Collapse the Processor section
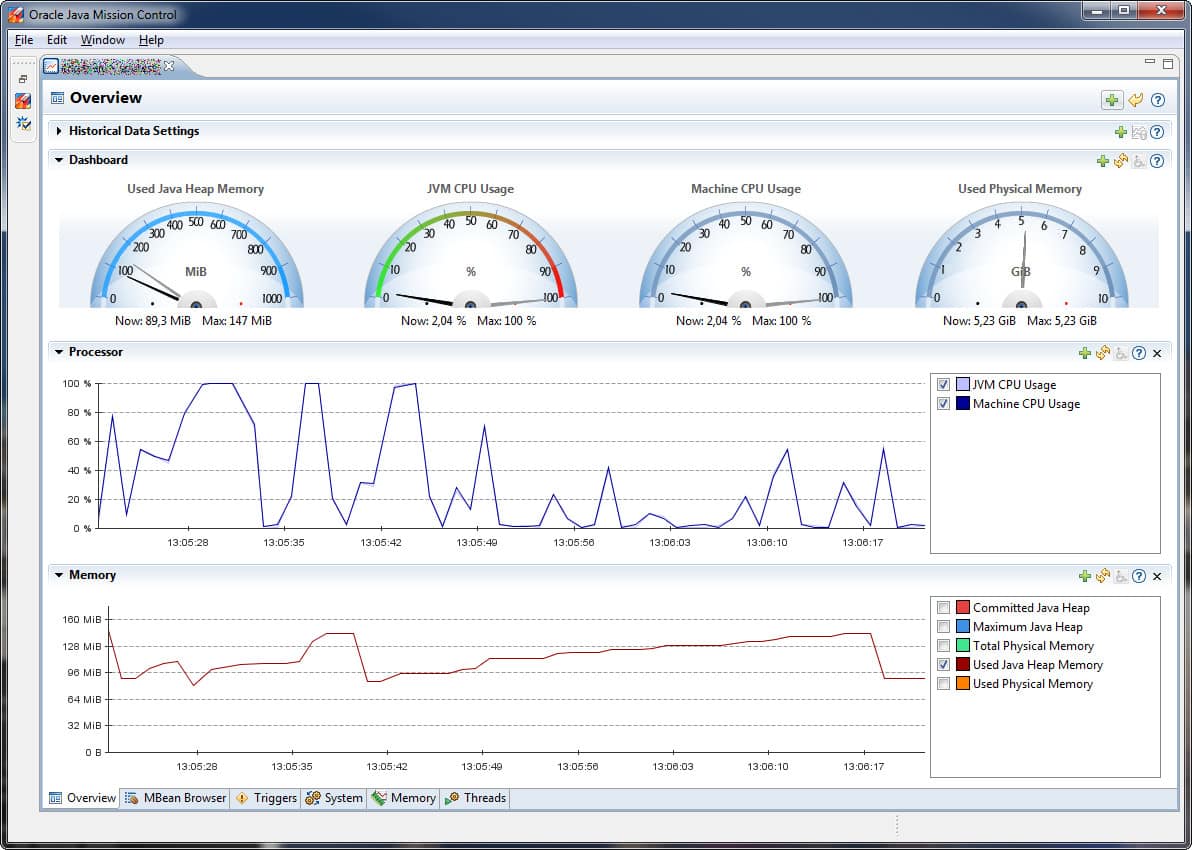 [59, 353]
